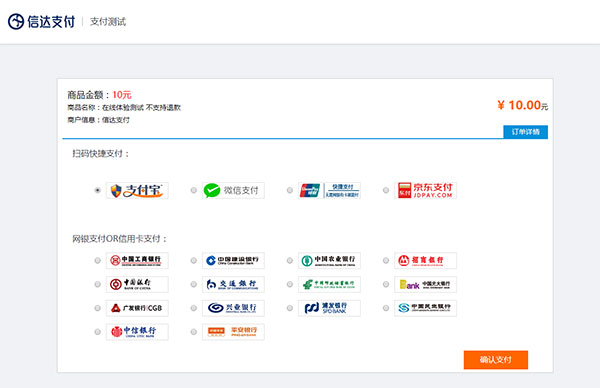This screenshot has width=600, height=388.
Task: Choose the 中国光大银行 Bank logo
Action: [x=425, y=284]
